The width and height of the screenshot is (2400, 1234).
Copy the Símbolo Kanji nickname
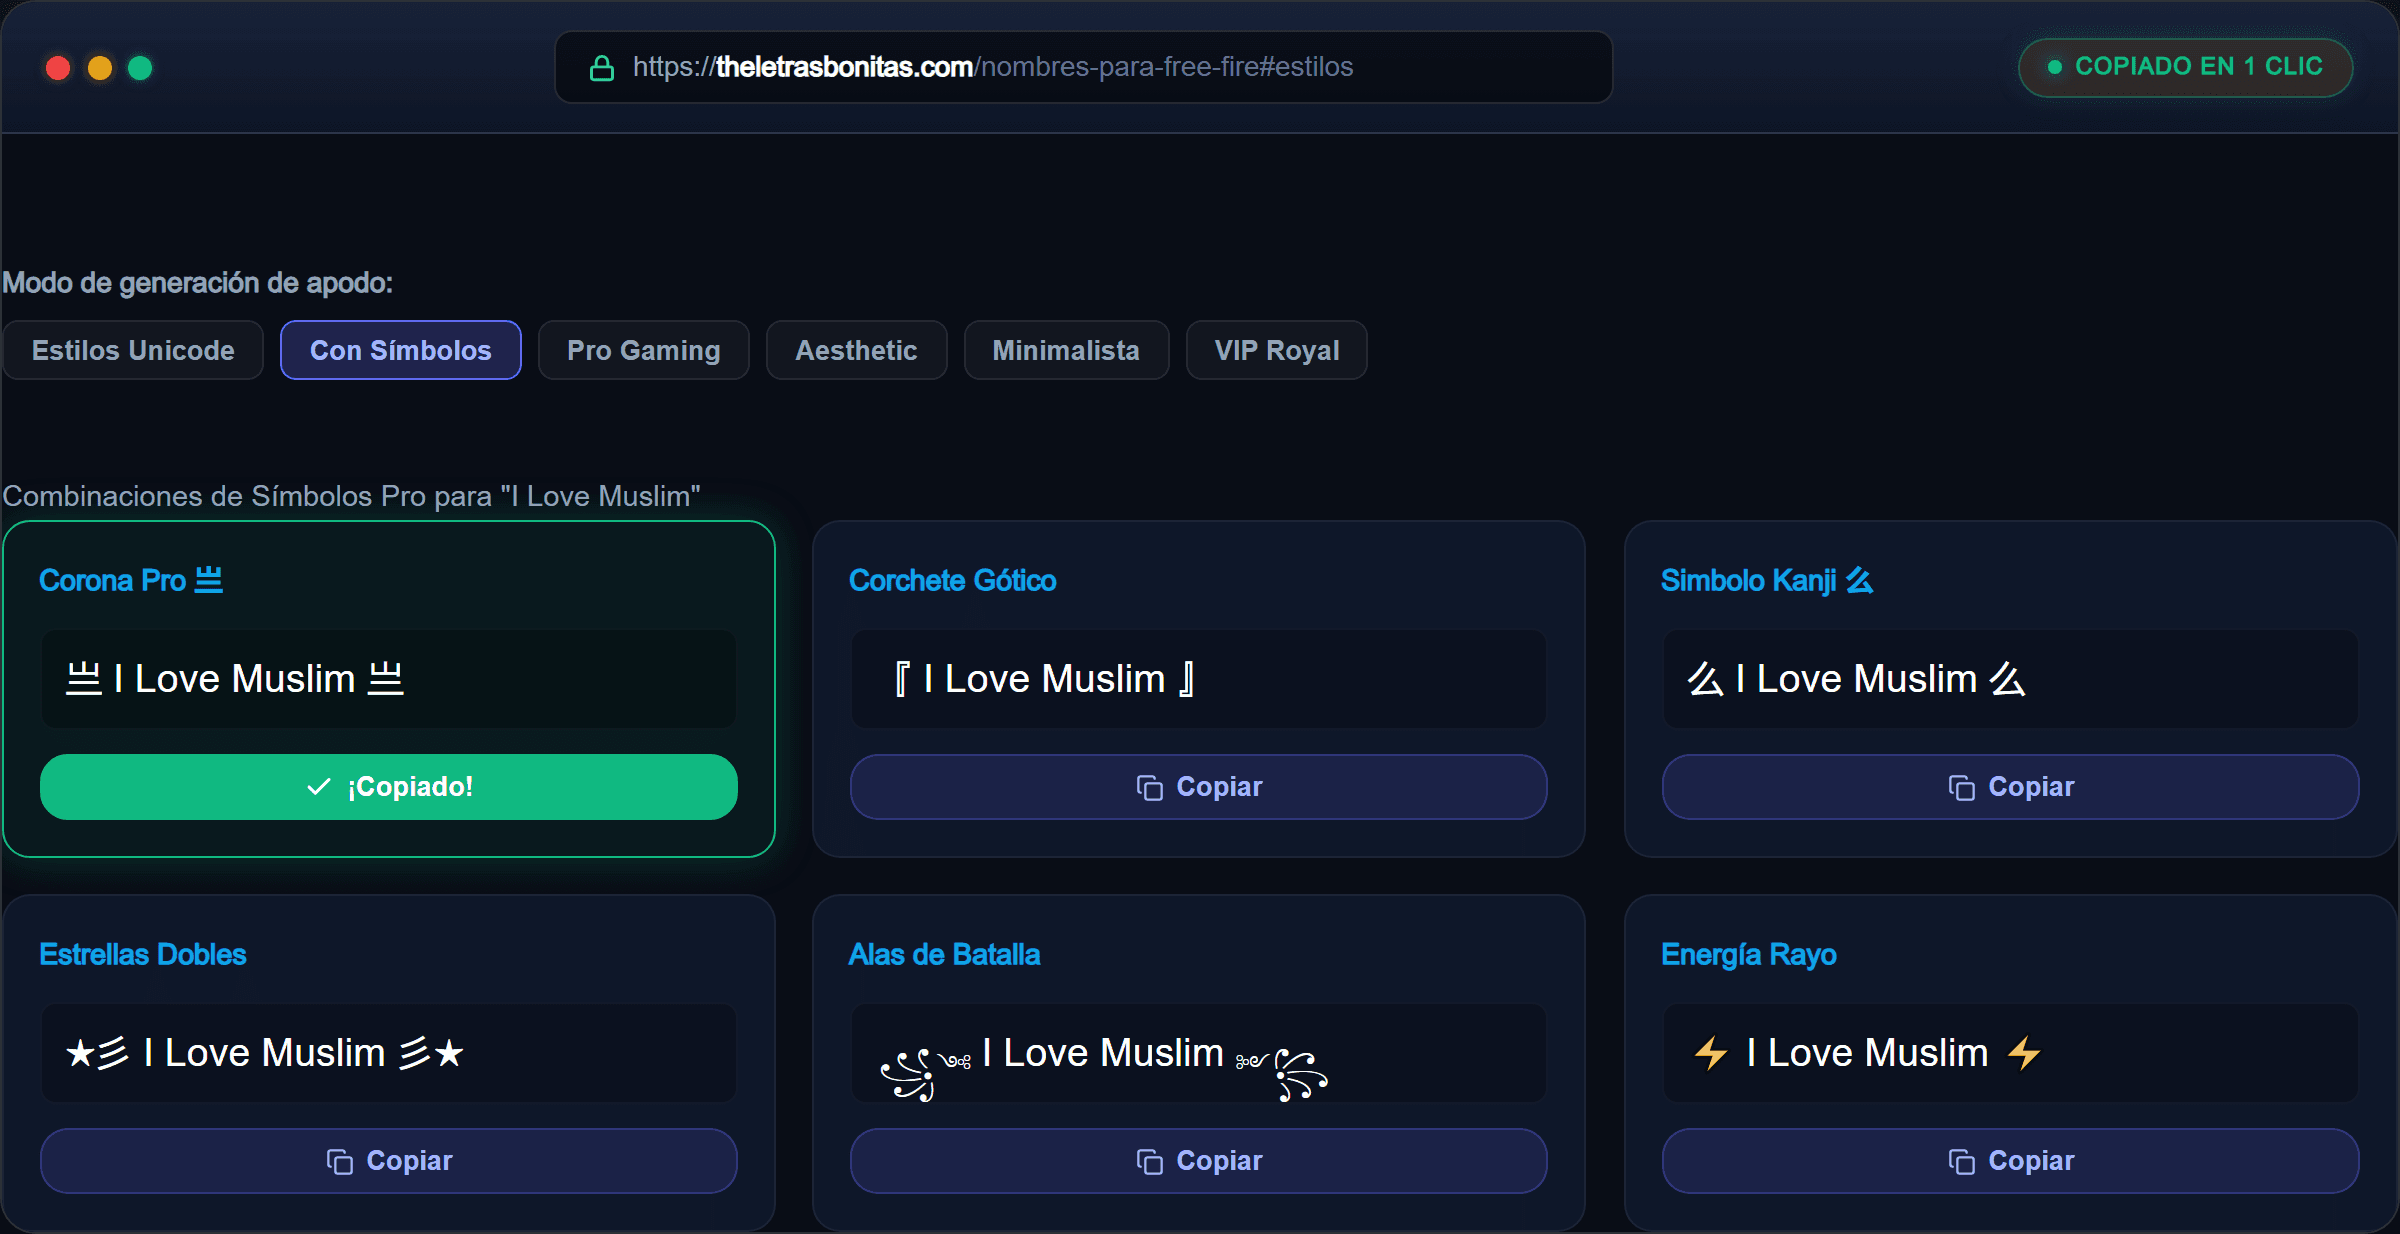point(2011,787)
